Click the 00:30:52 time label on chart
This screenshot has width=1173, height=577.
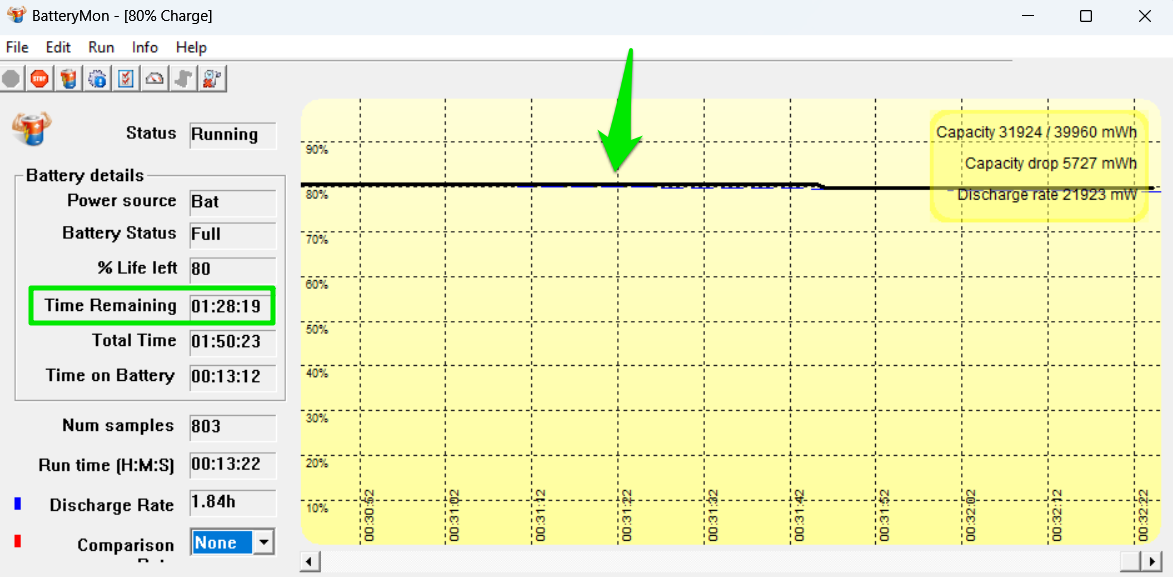coord(369,514)
